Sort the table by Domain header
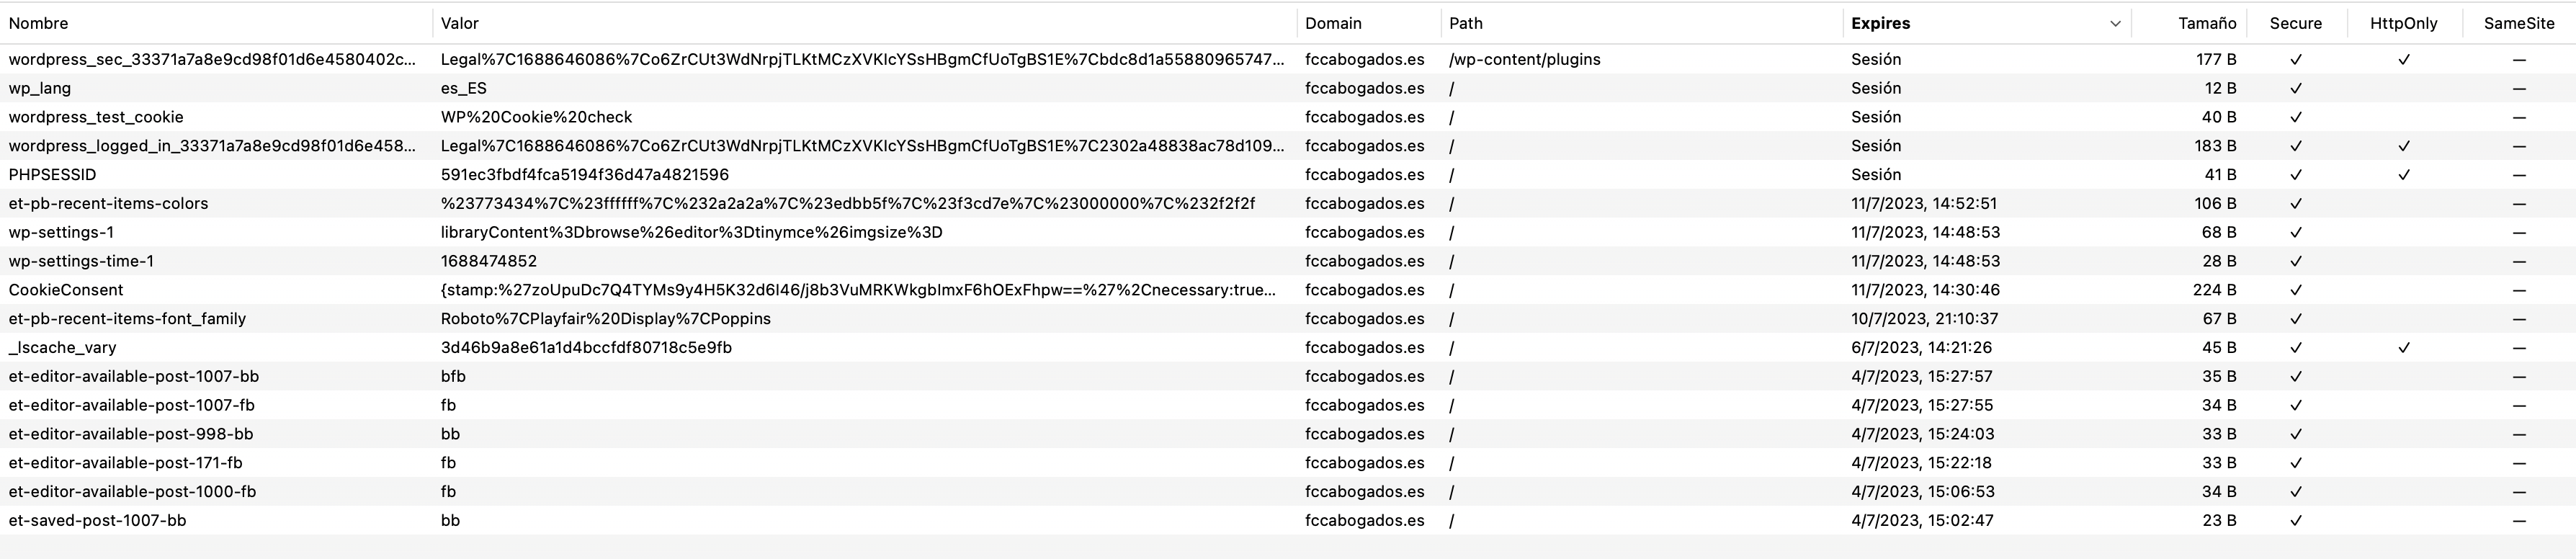Viewport: 2576px width, 559px height. [1333, 23]
